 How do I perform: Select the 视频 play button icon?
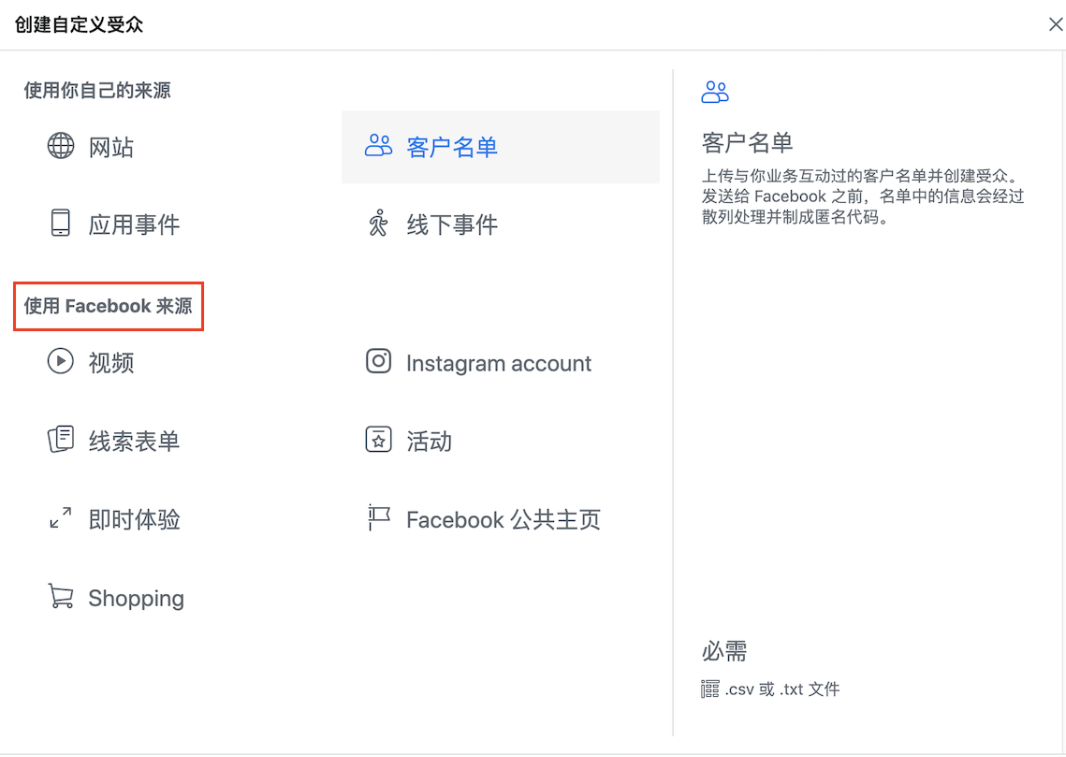61,362
